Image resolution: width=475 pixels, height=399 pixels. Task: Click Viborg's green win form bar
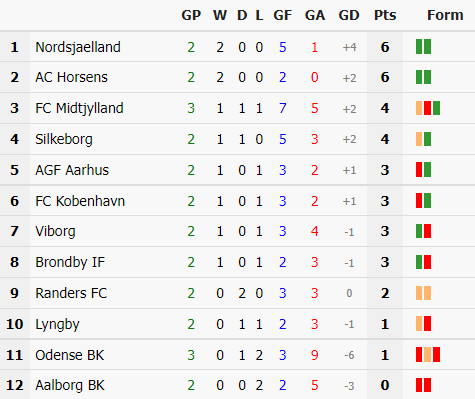click(x=419, y=231)
